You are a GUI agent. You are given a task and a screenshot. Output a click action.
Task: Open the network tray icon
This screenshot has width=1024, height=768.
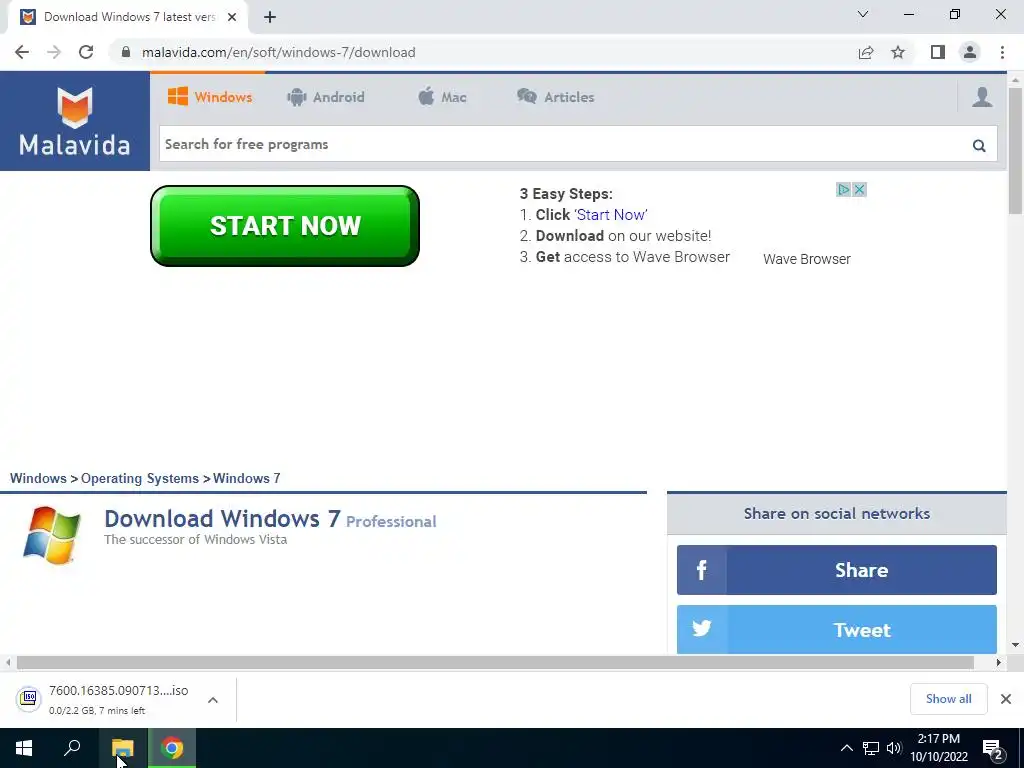point(871,748)
